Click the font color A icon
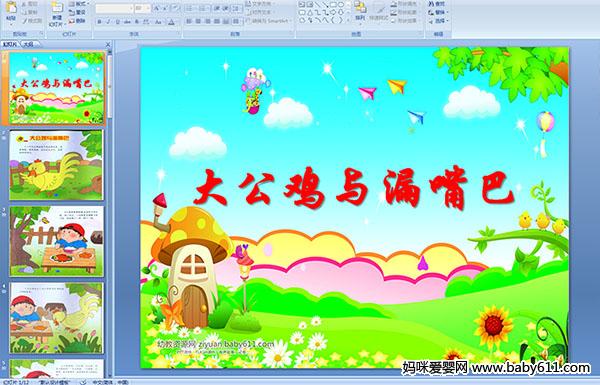 171,22
